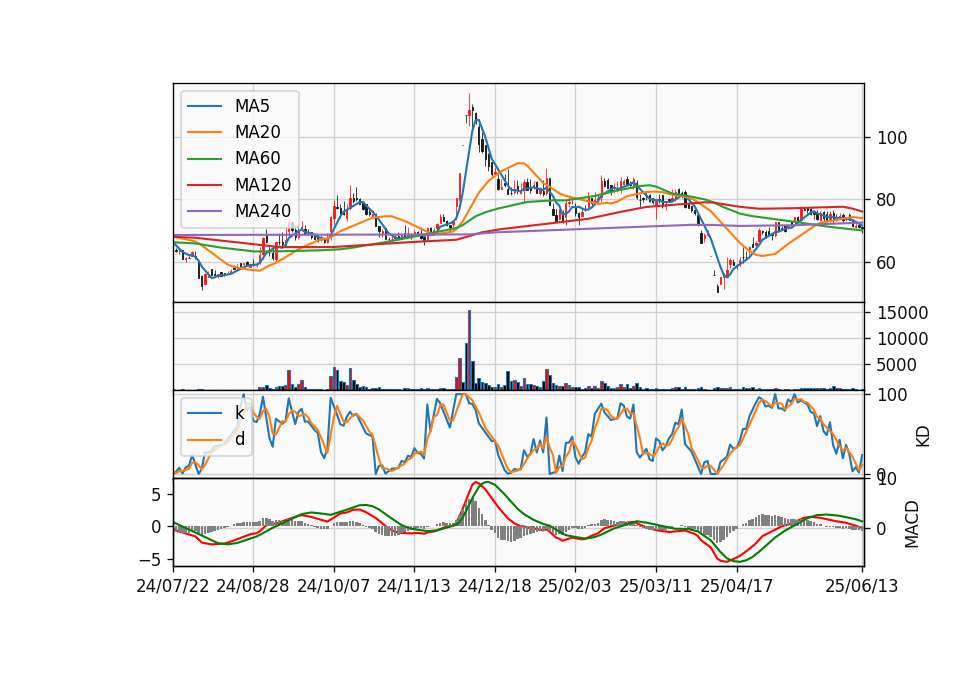Click the MACD left axis value 5
The height and width of the screenshot is (690, 960).
coord(156,495)
